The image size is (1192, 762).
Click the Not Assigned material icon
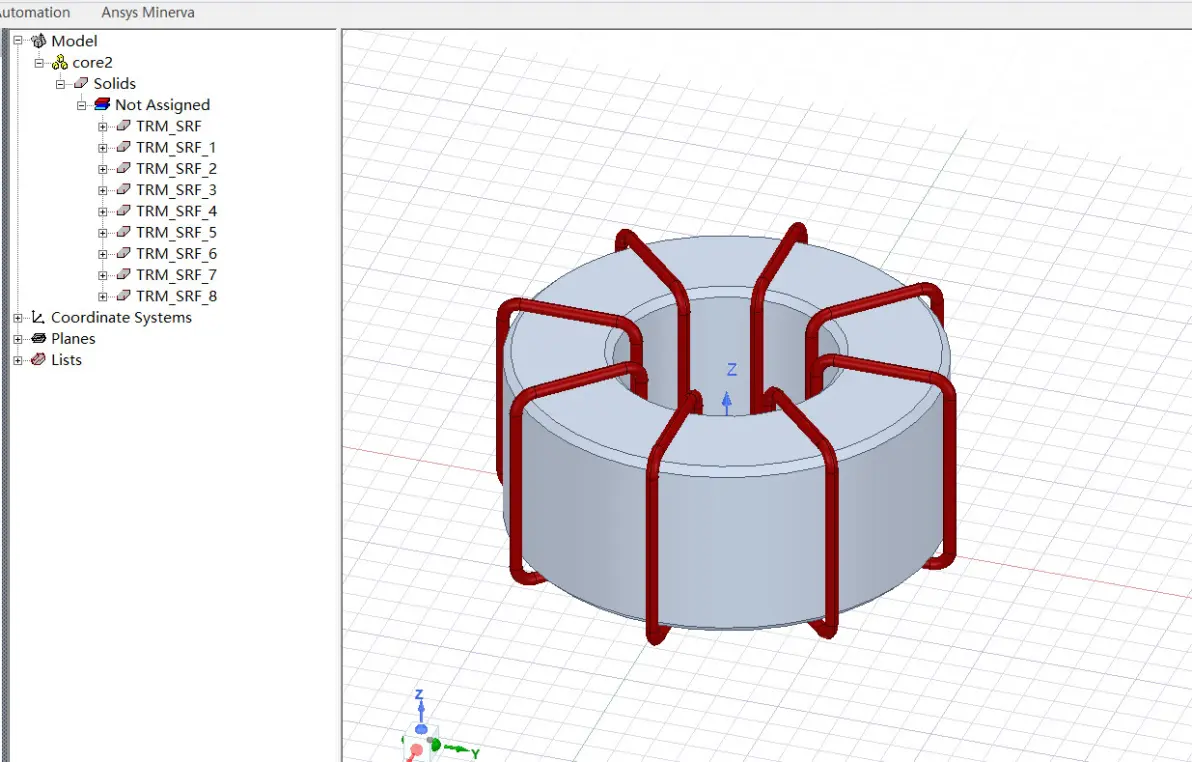(103, 105)
